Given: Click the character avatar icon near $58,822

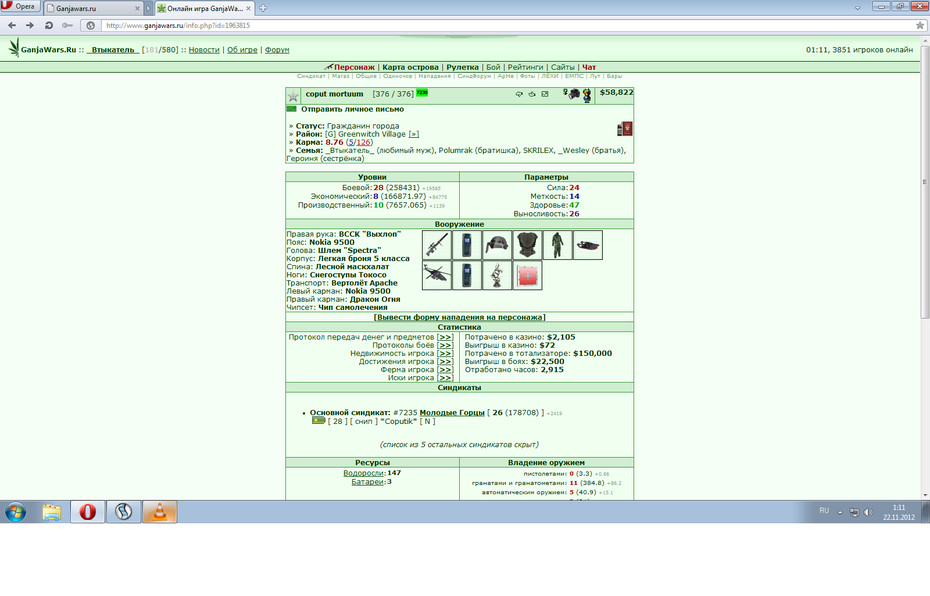Looking at the screenshot, I should [x=587, y=95].
